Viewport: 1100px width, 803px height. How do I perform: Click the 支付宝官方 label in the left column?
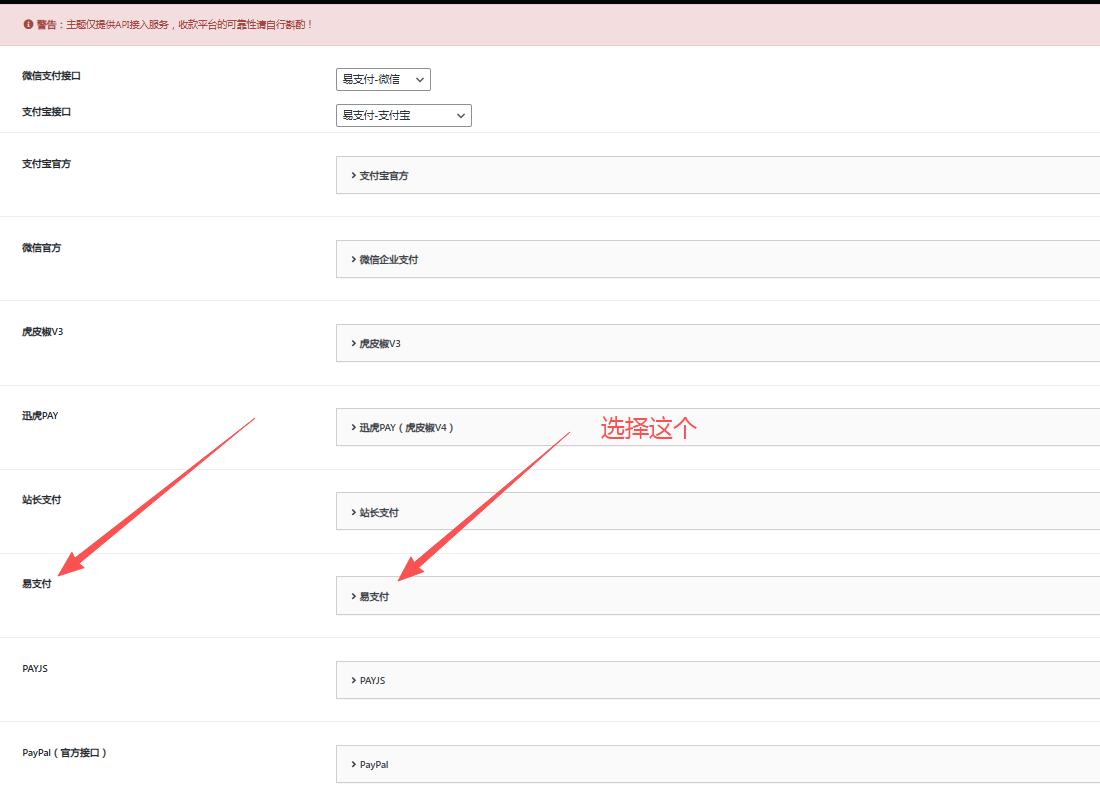coord(47,163)
